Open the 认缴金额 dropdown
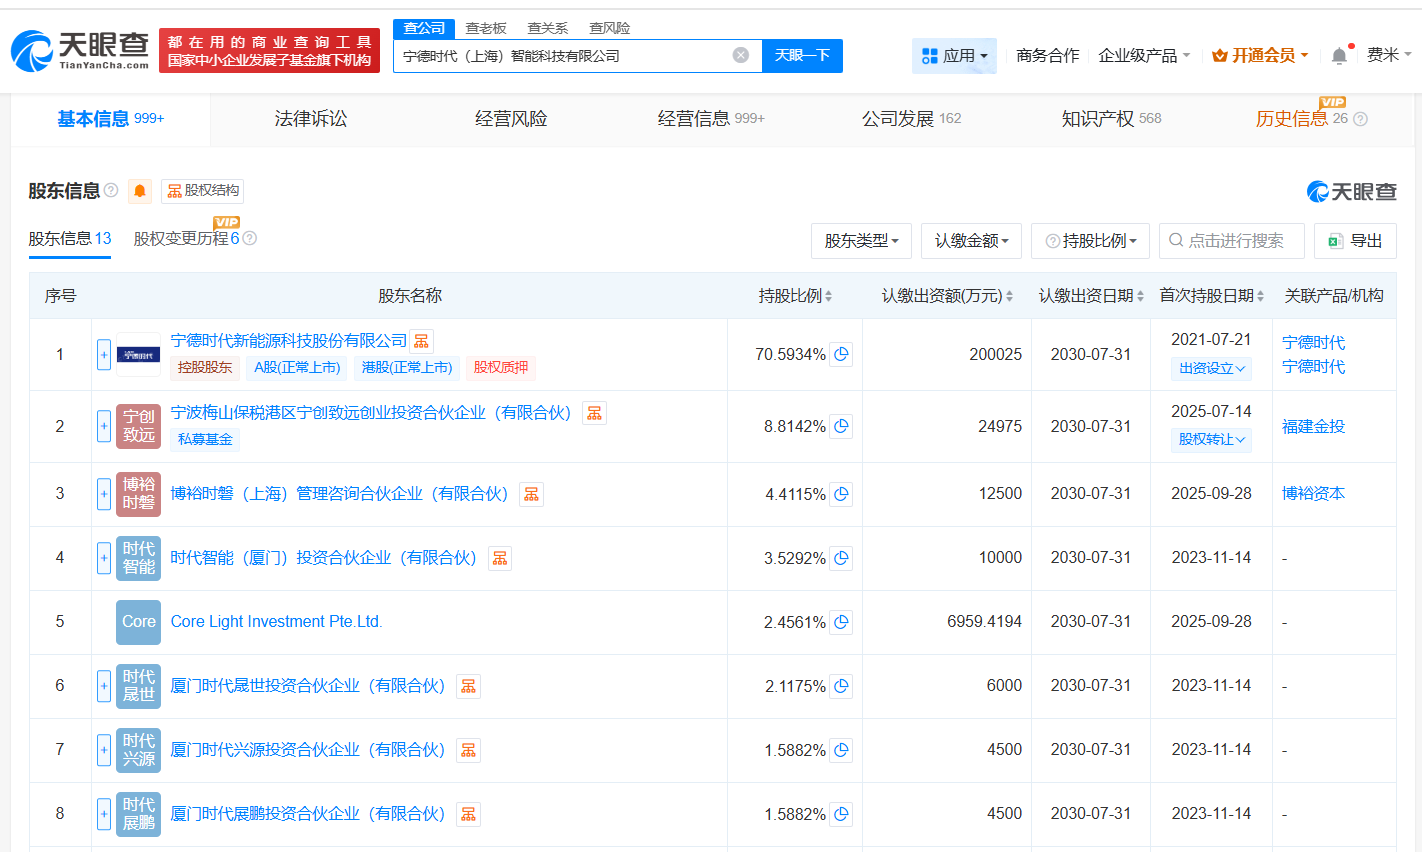Image resolution: width=1422 pixels, height=852 pixels. coord(971,240)
